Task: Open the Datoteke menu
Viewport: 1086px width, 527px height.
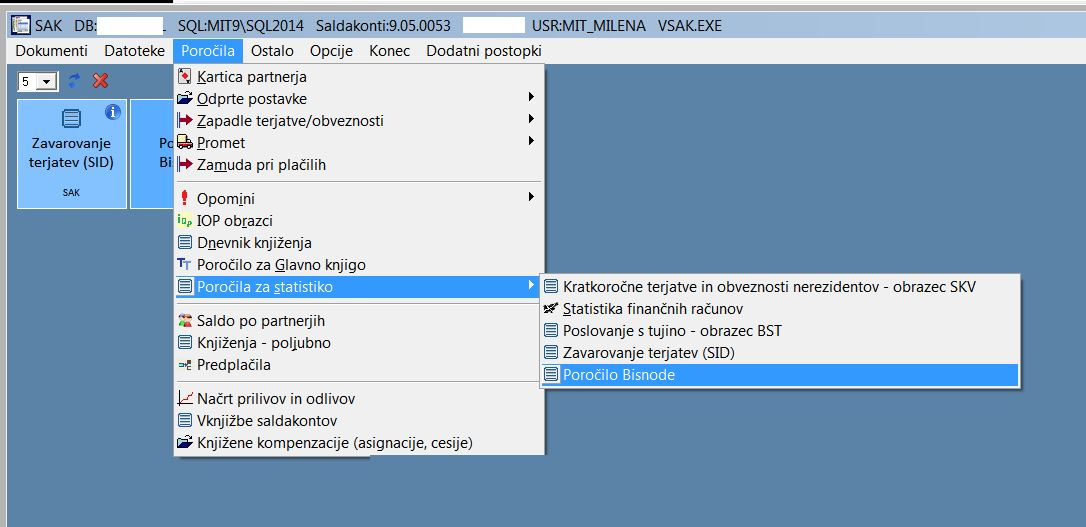Action: (x=134, y=51)
